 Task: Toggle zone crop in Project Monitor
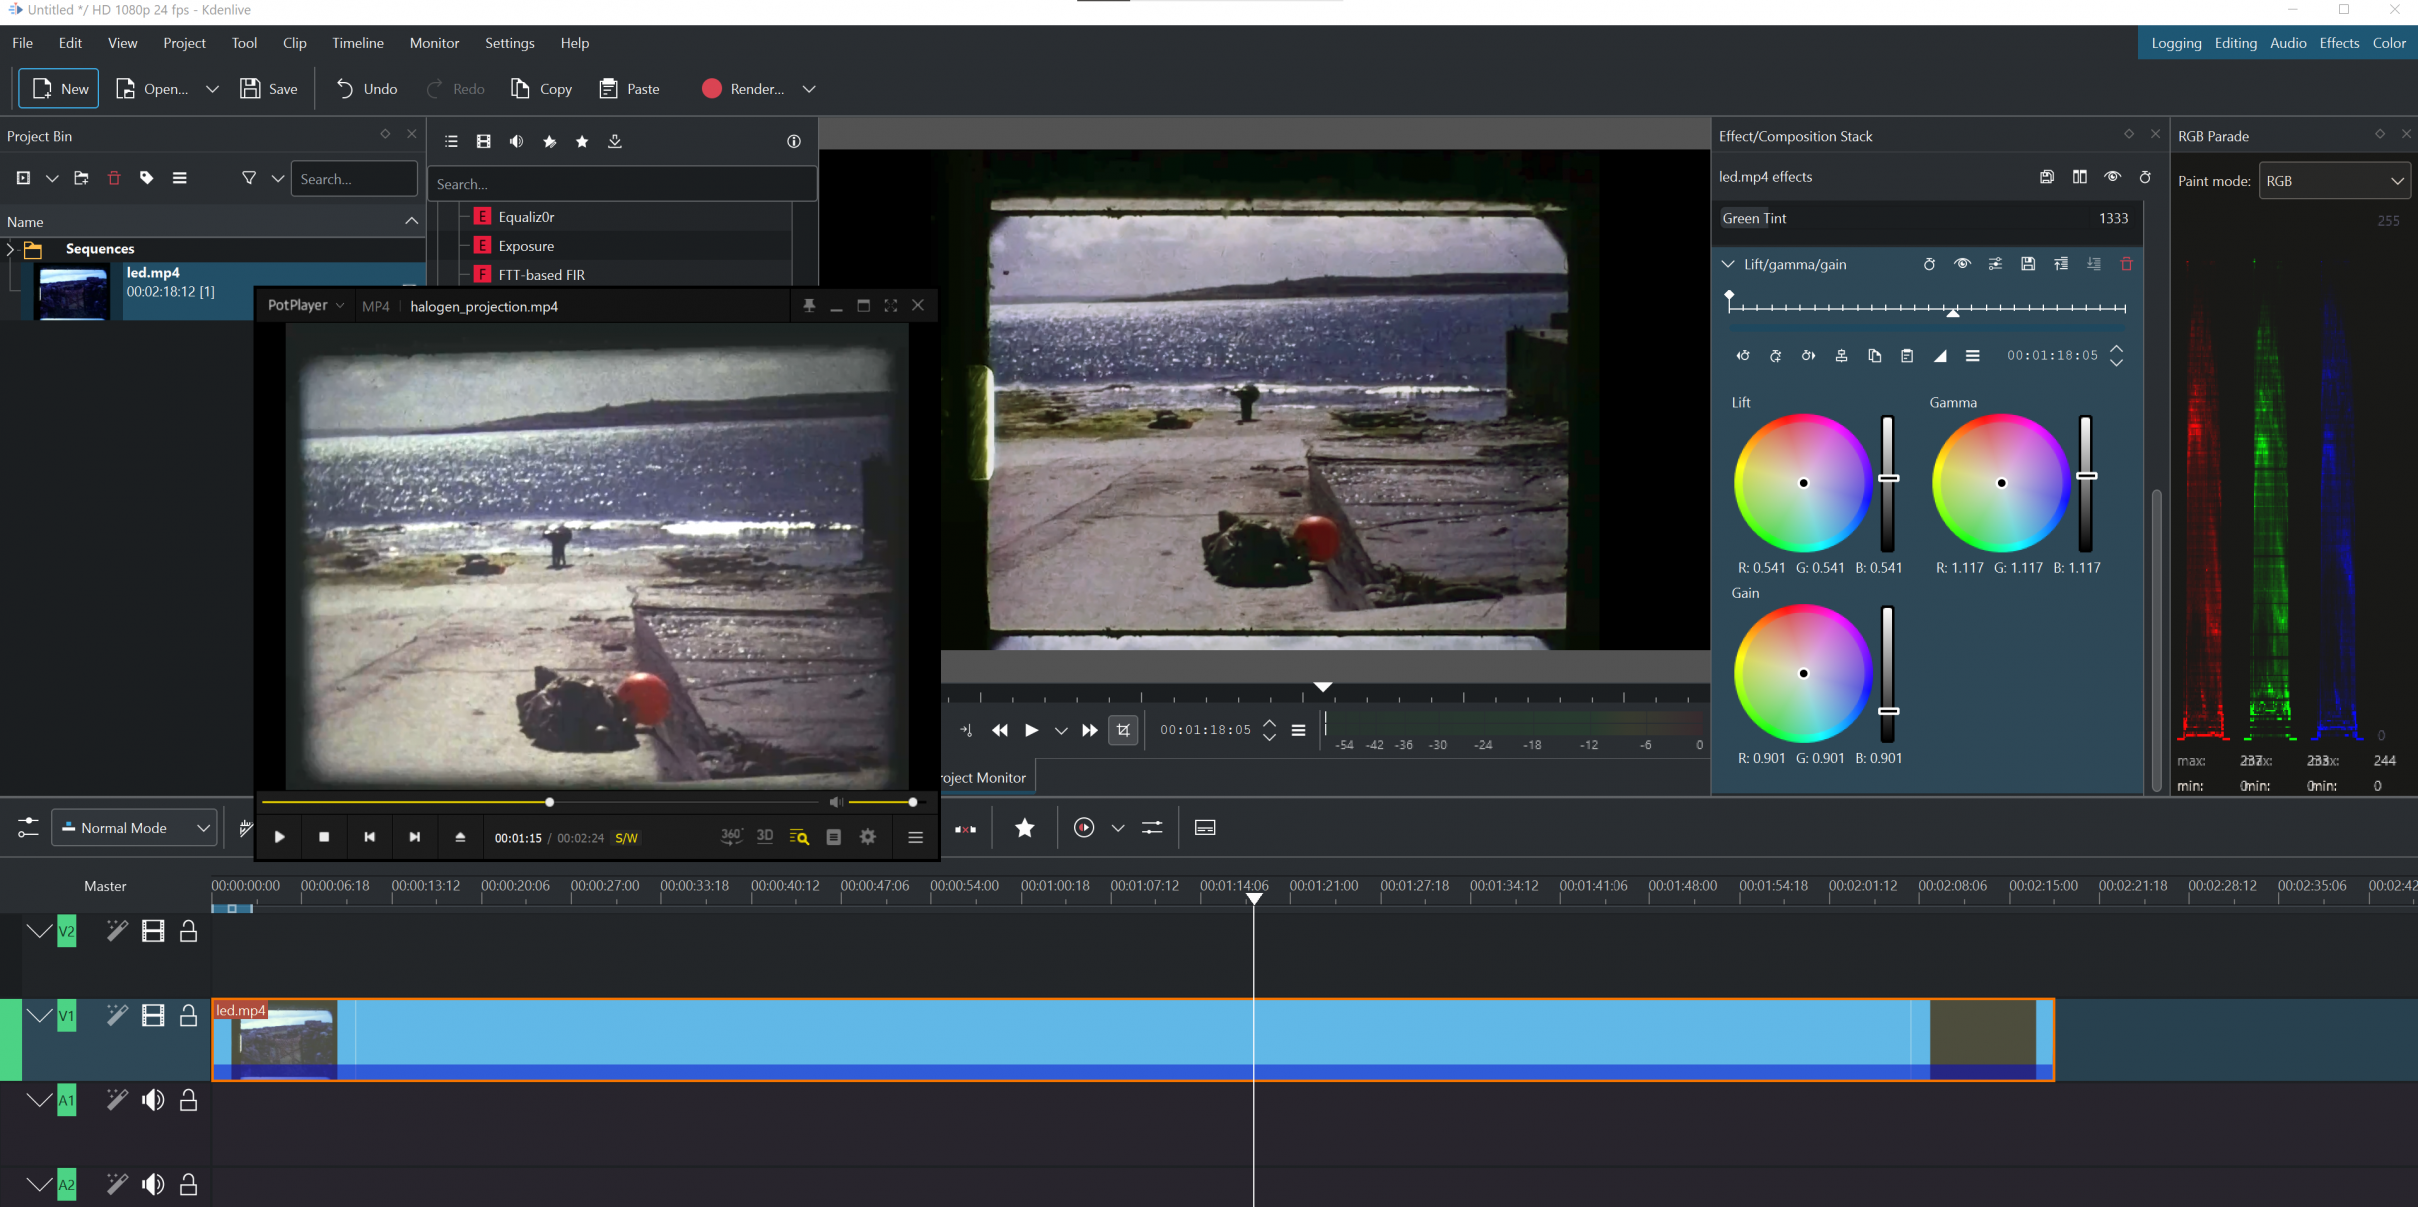tap(1123, 730)
